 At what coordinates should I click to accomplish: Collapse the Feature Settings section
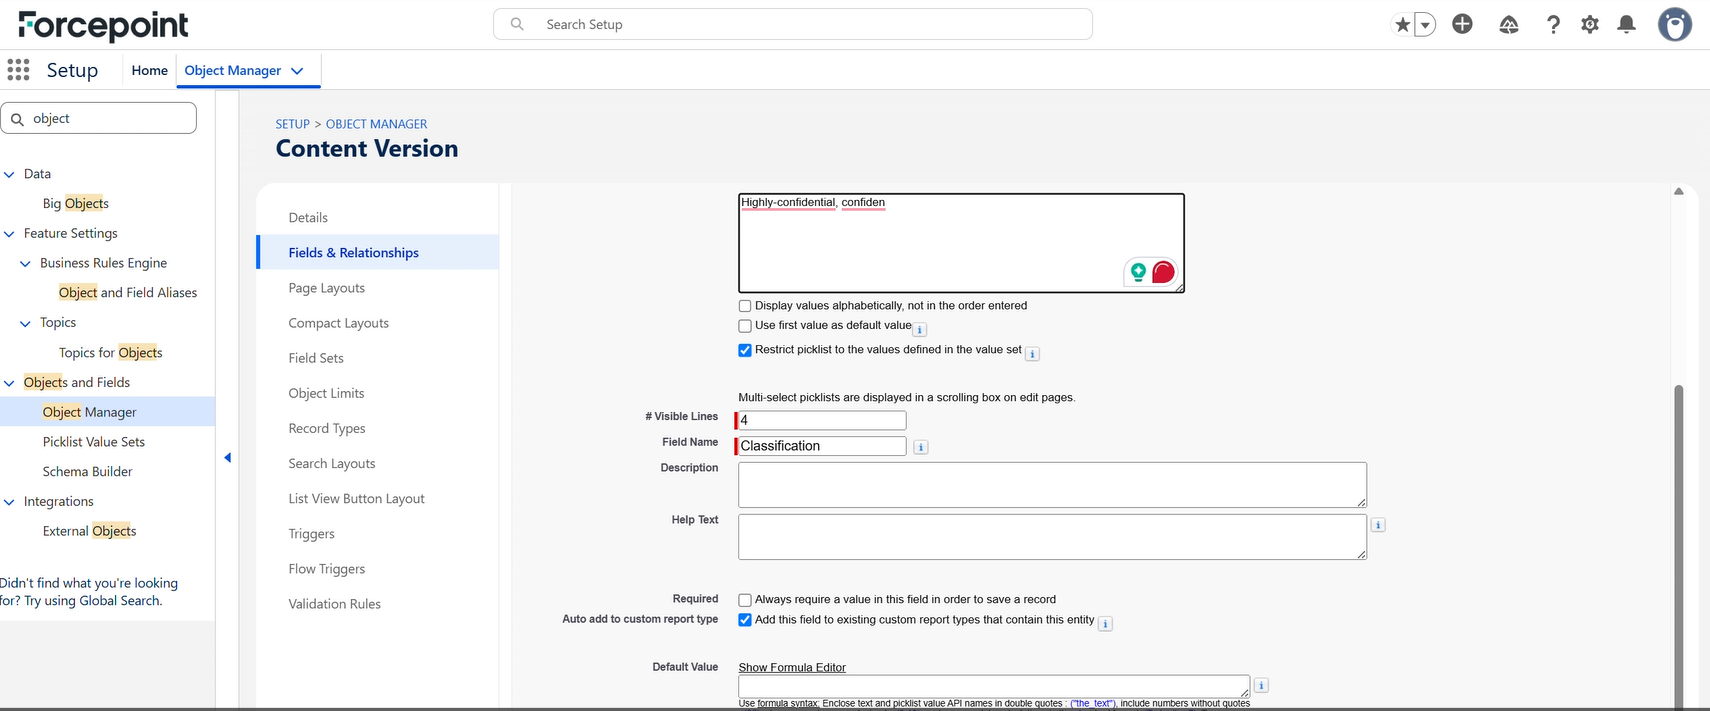(x=9, y=234)
